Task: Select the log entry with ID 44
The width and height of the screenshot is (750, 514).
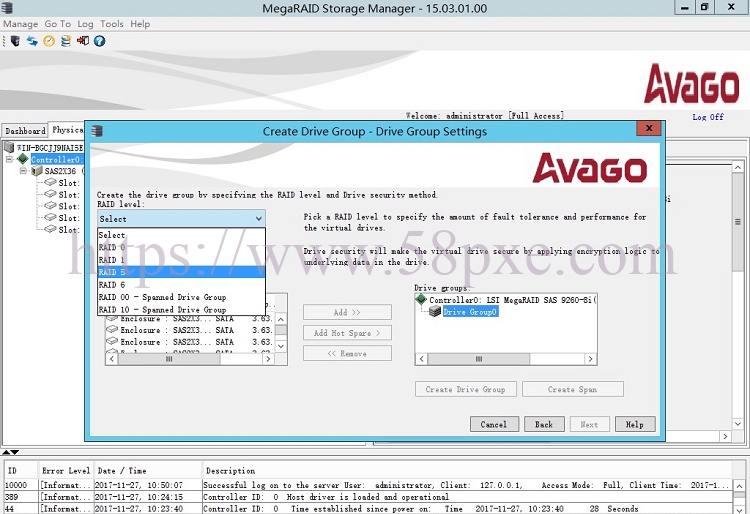Action: (368, 509)
